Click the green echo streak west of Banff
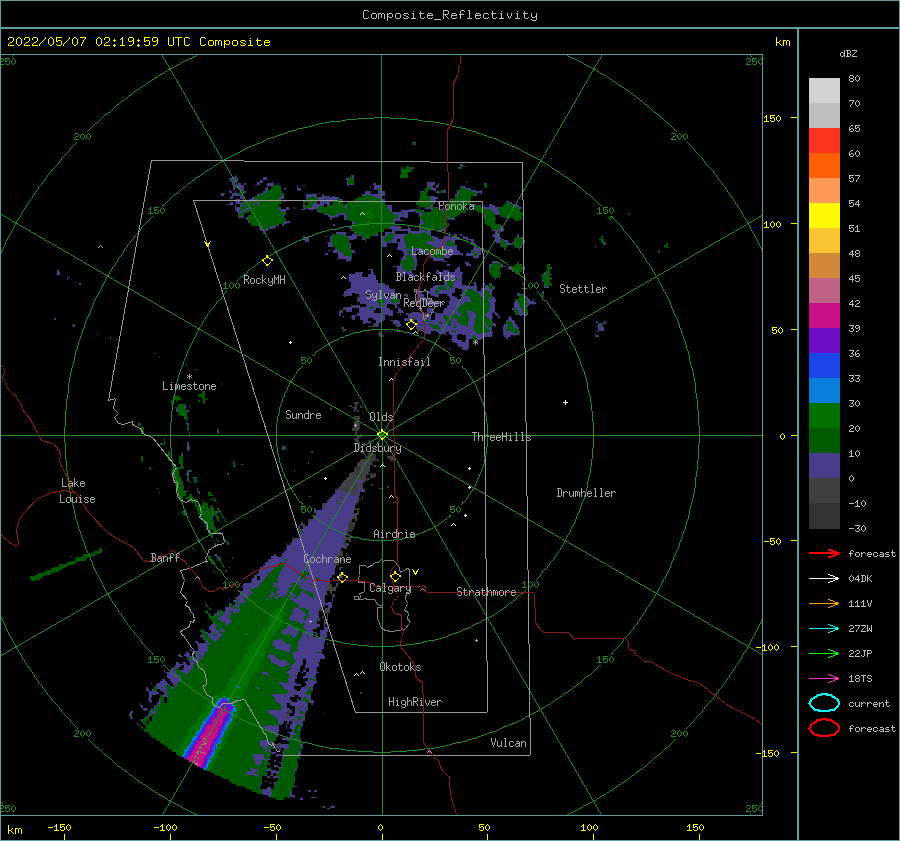900x841 pixels. 66,564
